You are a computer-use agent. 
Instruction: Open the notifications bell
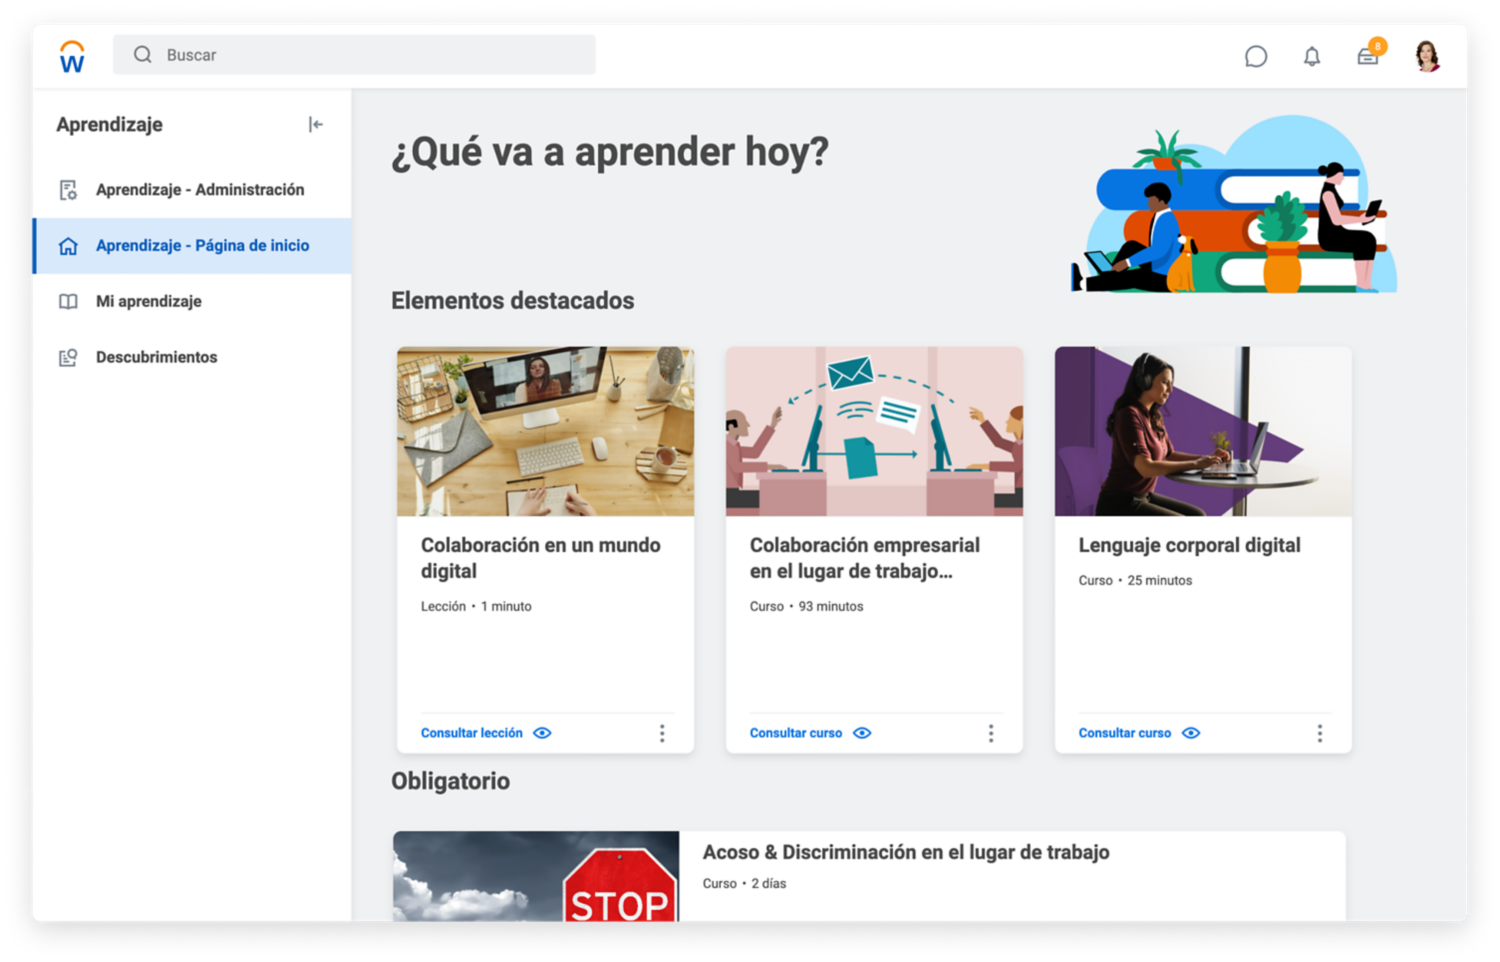1312,57
